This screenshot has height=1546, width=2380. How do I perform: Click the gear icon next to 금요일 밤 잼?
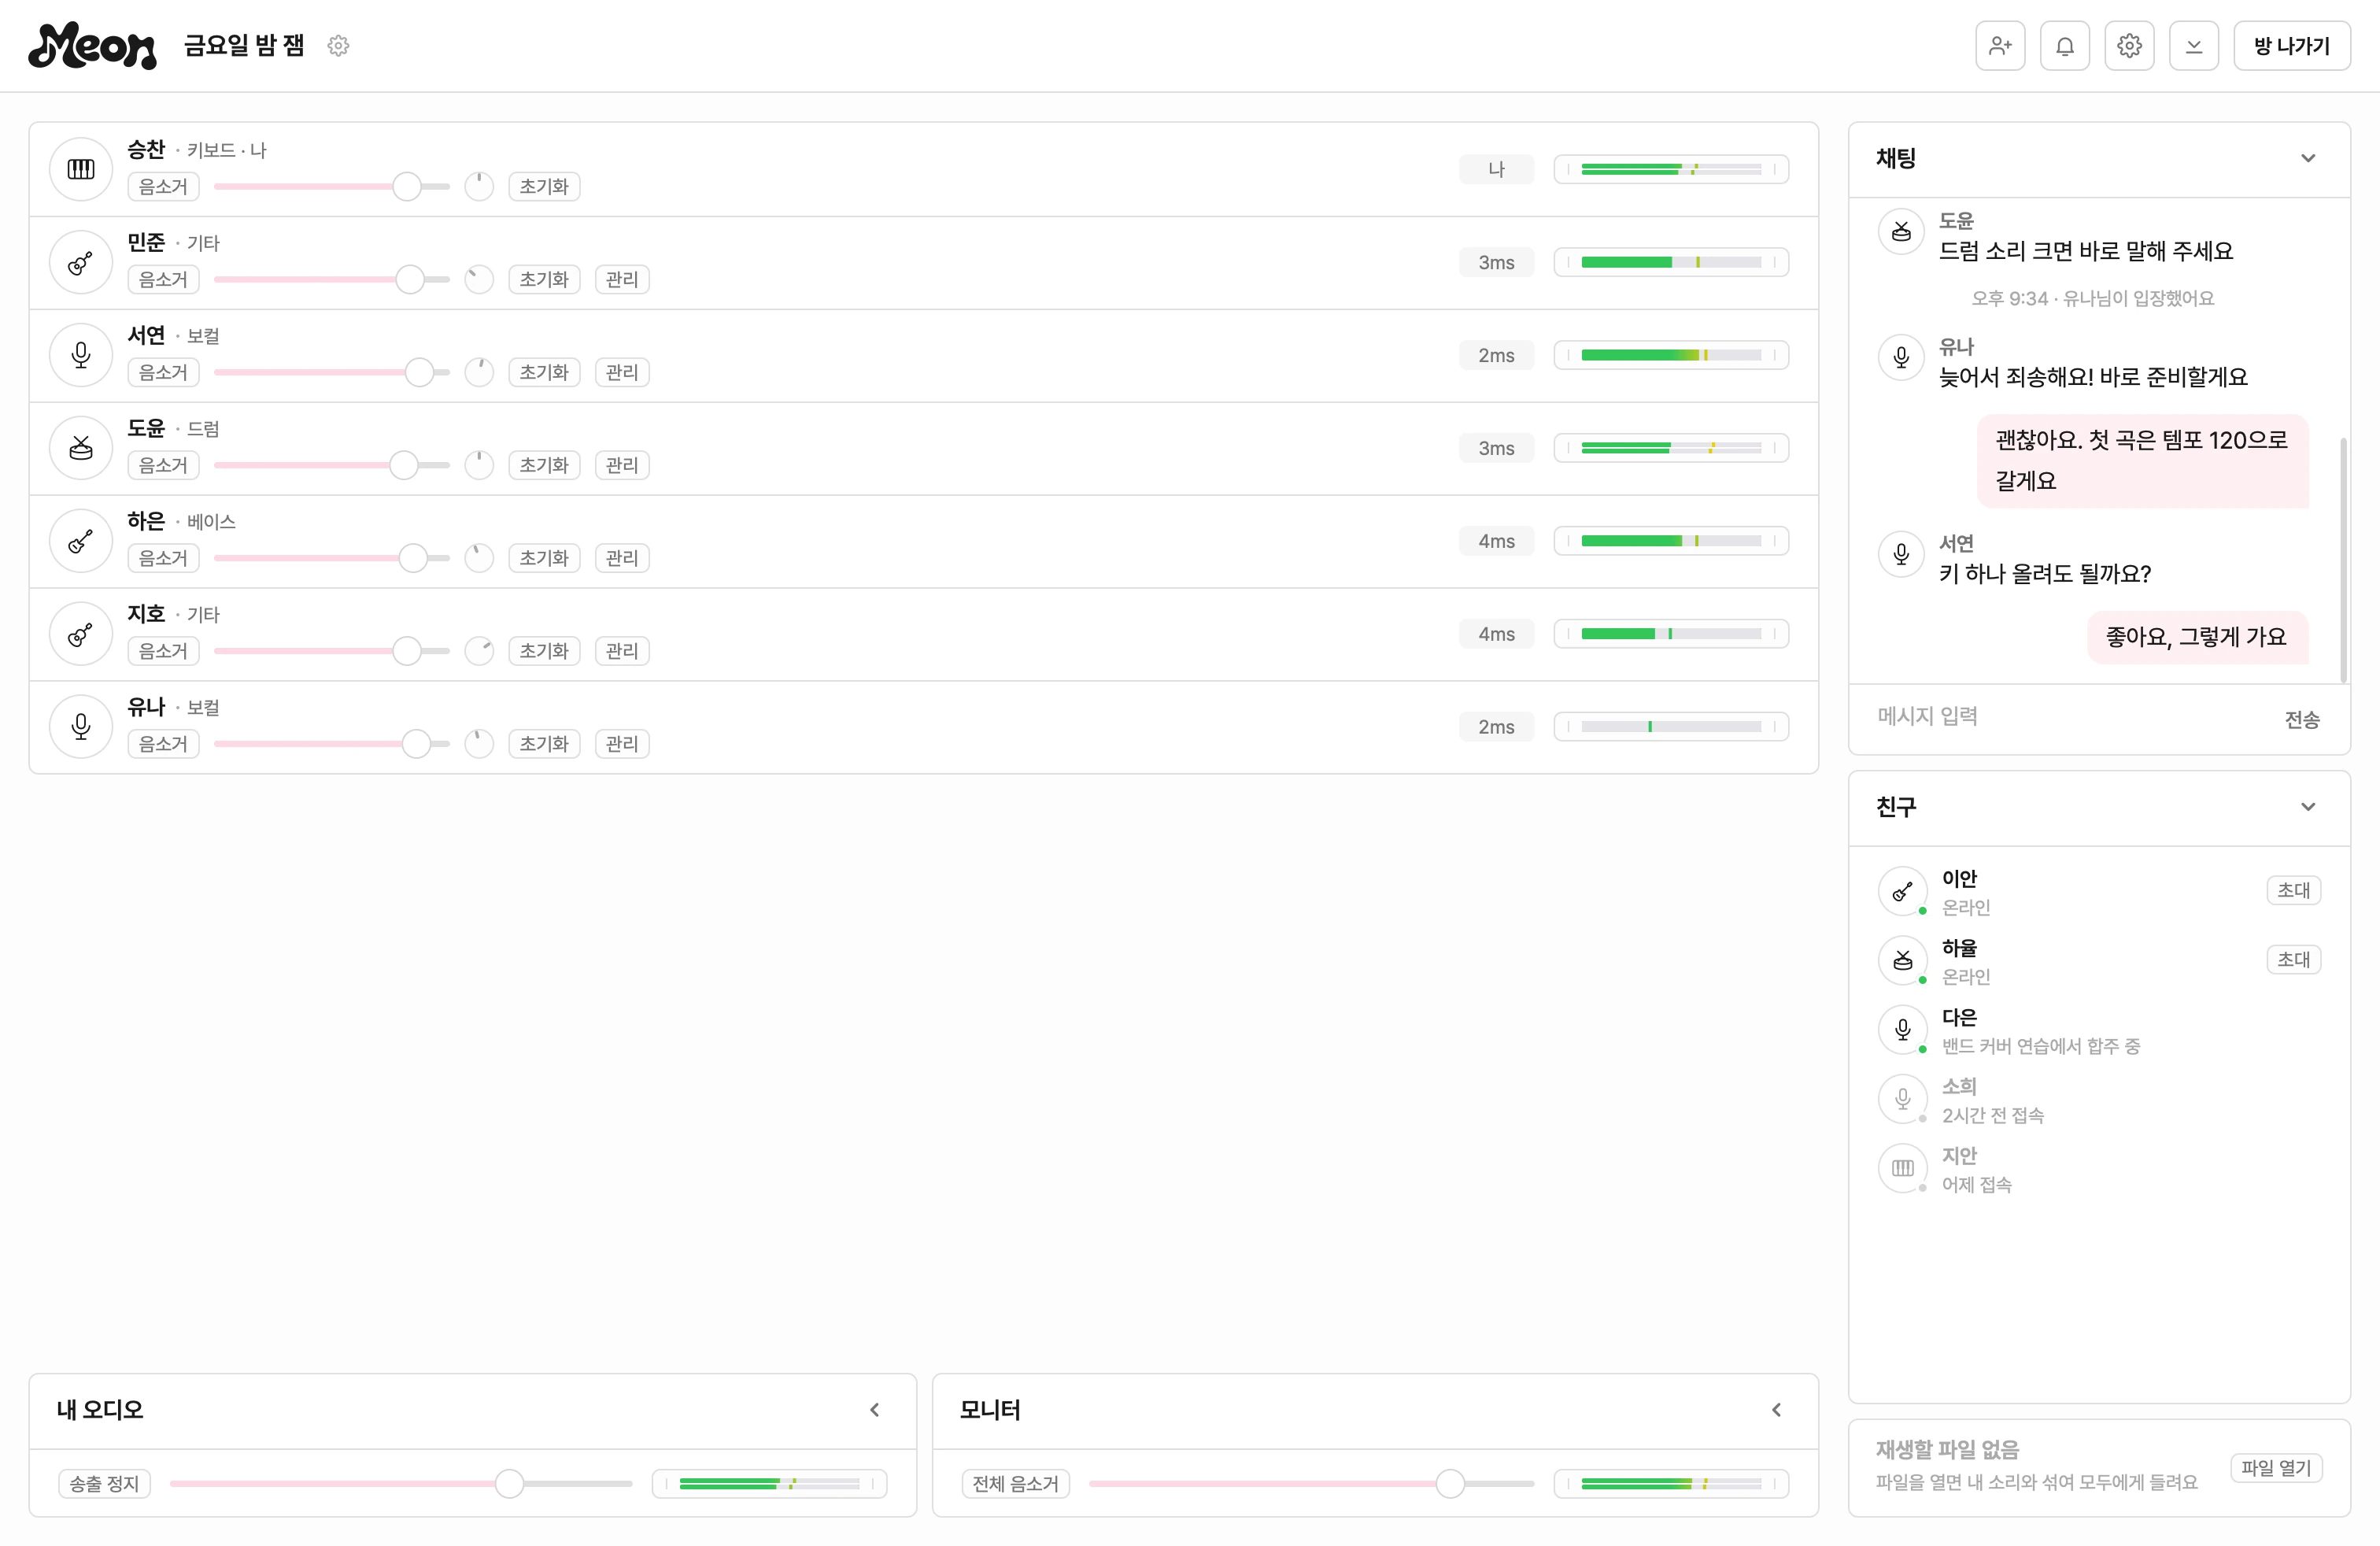pyautogui.click(x=339, y=46)
